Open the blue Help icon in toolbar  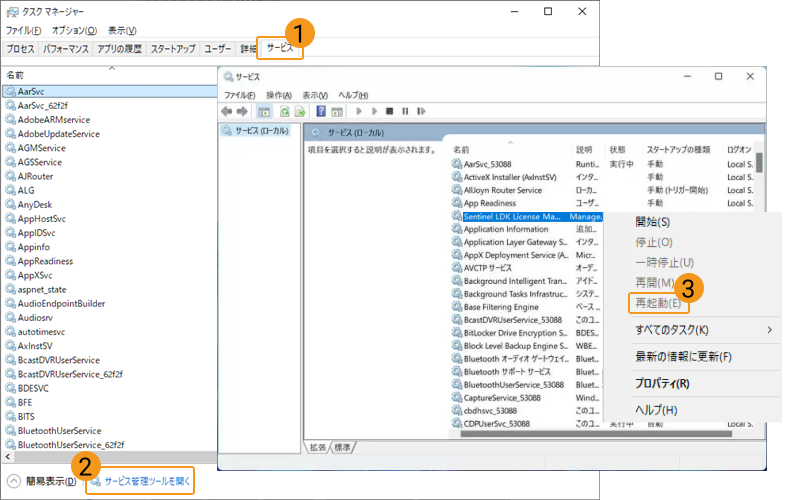pyautogui.click(x=322, y=111)
